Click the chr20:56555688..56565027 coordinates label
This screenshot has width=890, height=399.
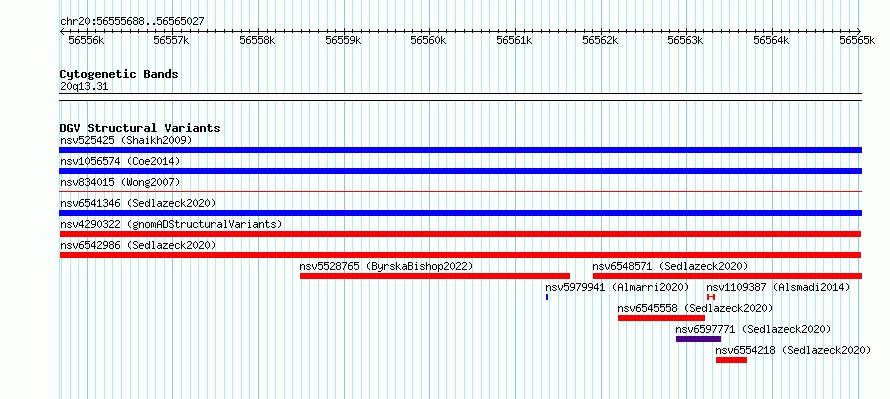click(132, 22)
